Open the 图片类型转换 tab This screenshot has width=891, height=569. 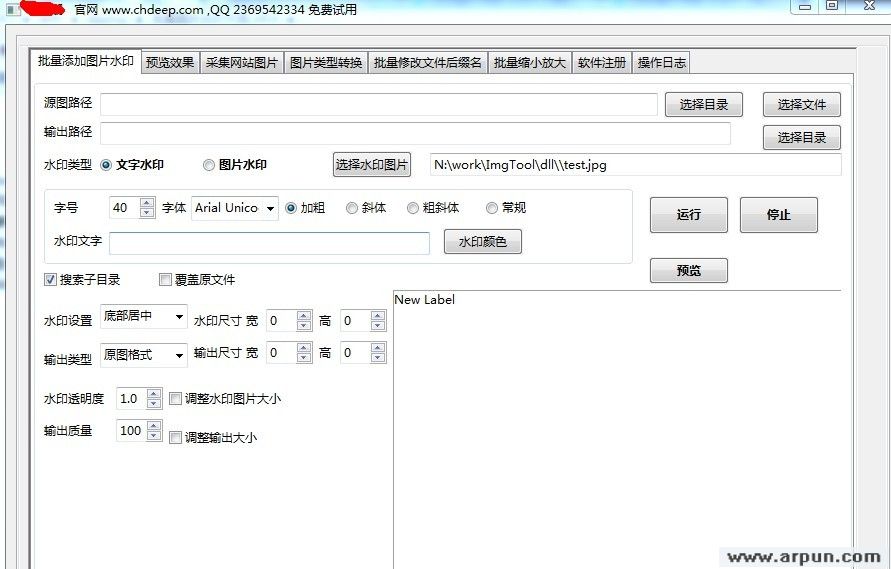[326, 62]
